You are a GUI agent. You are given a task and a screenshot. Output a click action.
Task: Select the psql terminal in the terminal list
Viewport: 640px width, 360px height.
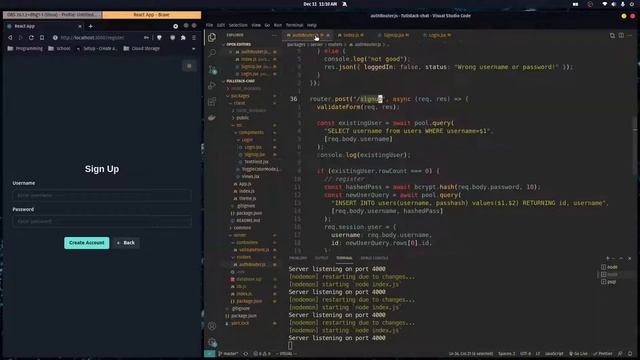click(611, 282)
